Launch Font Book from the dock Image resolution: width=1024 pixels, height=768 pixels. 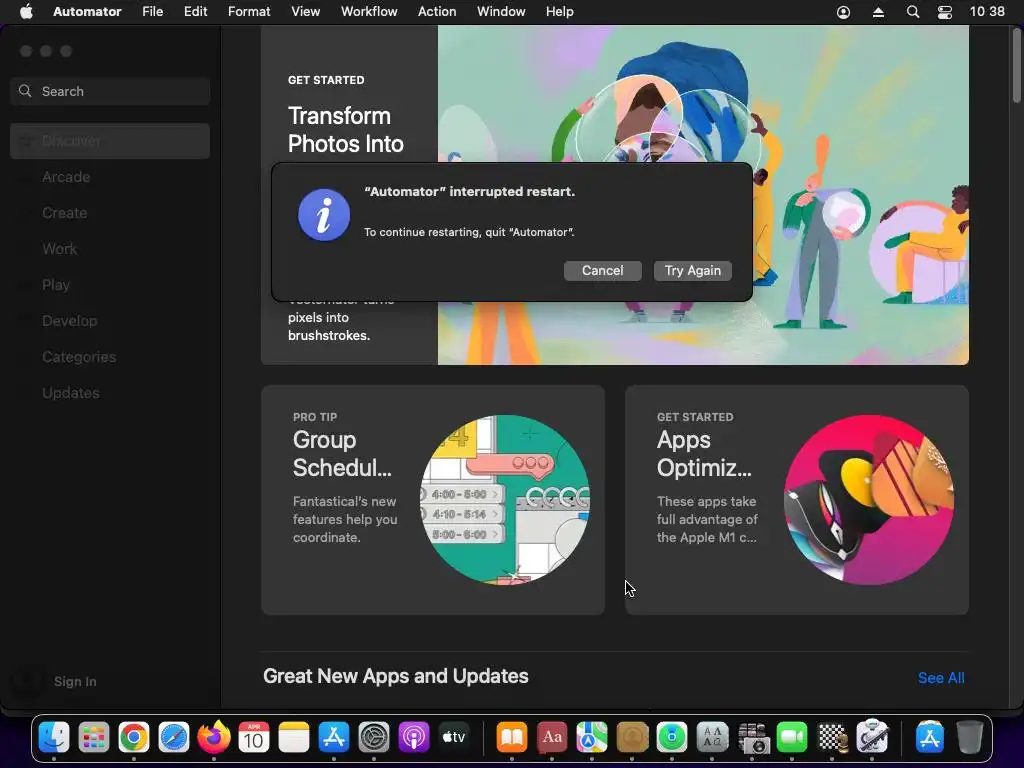pos(712,737)
